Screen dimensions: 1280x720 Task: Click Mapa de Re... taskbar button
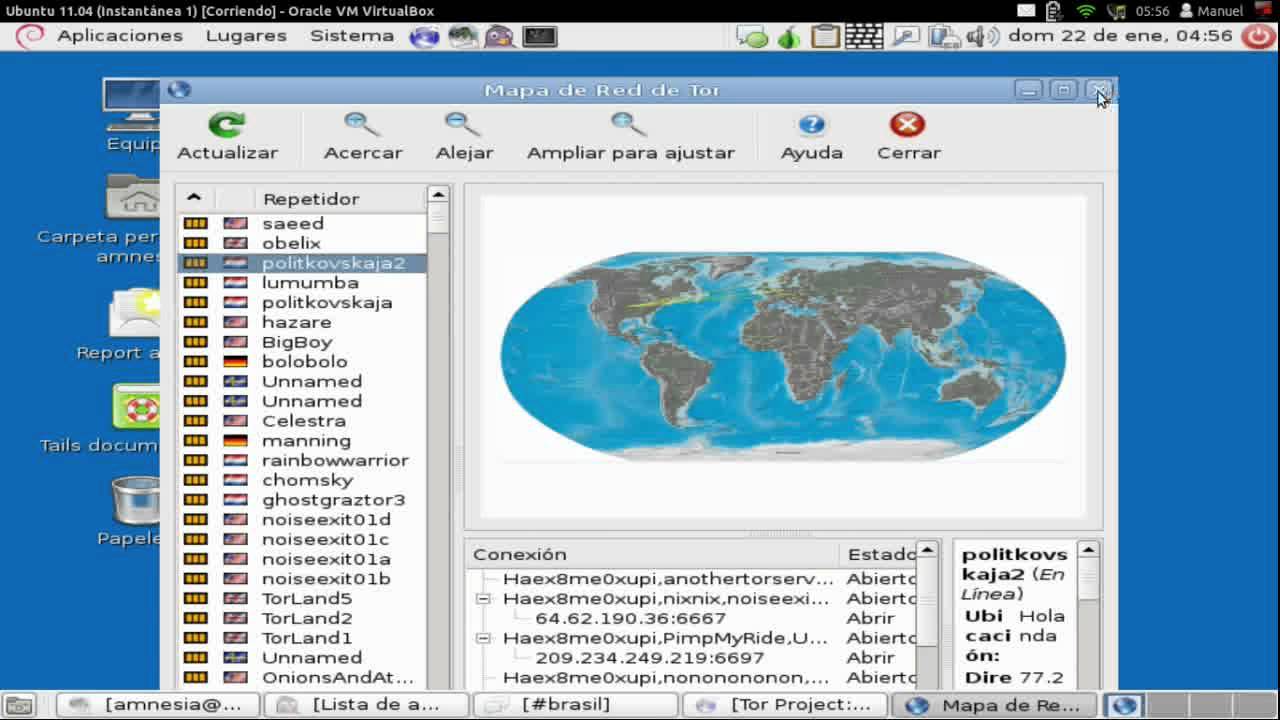[x=994, y=705]
